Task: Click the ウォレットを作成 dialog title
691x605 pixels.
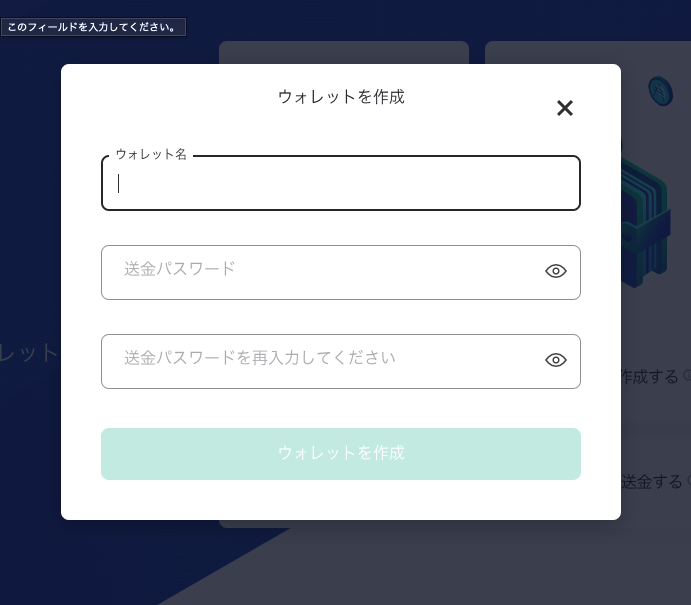Action: point(341,97)
